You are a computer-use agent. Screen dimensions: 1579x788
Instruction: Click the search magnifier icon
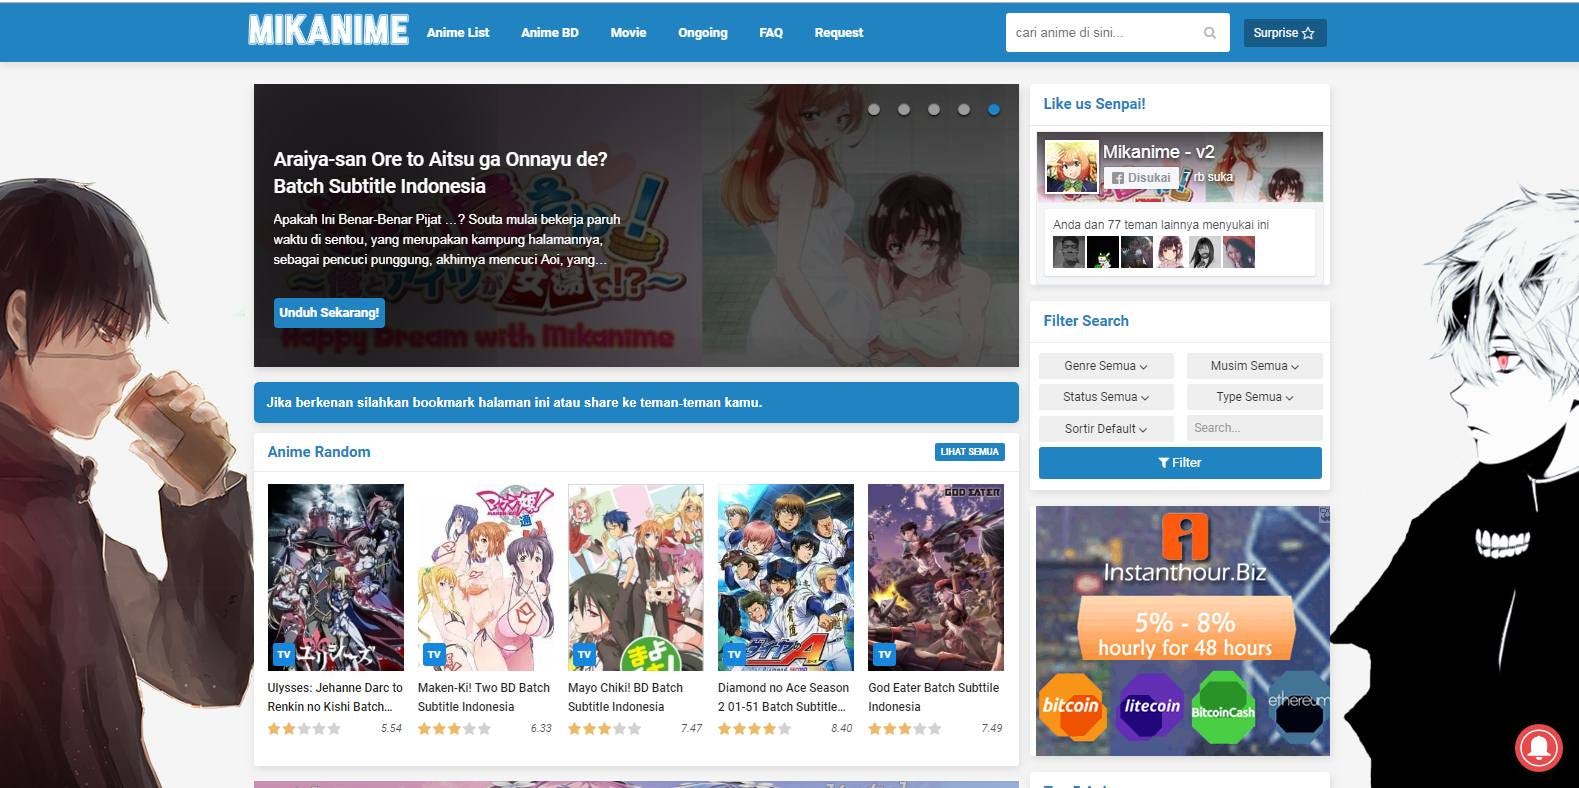pyautogui.click(x=1210, y=33)
